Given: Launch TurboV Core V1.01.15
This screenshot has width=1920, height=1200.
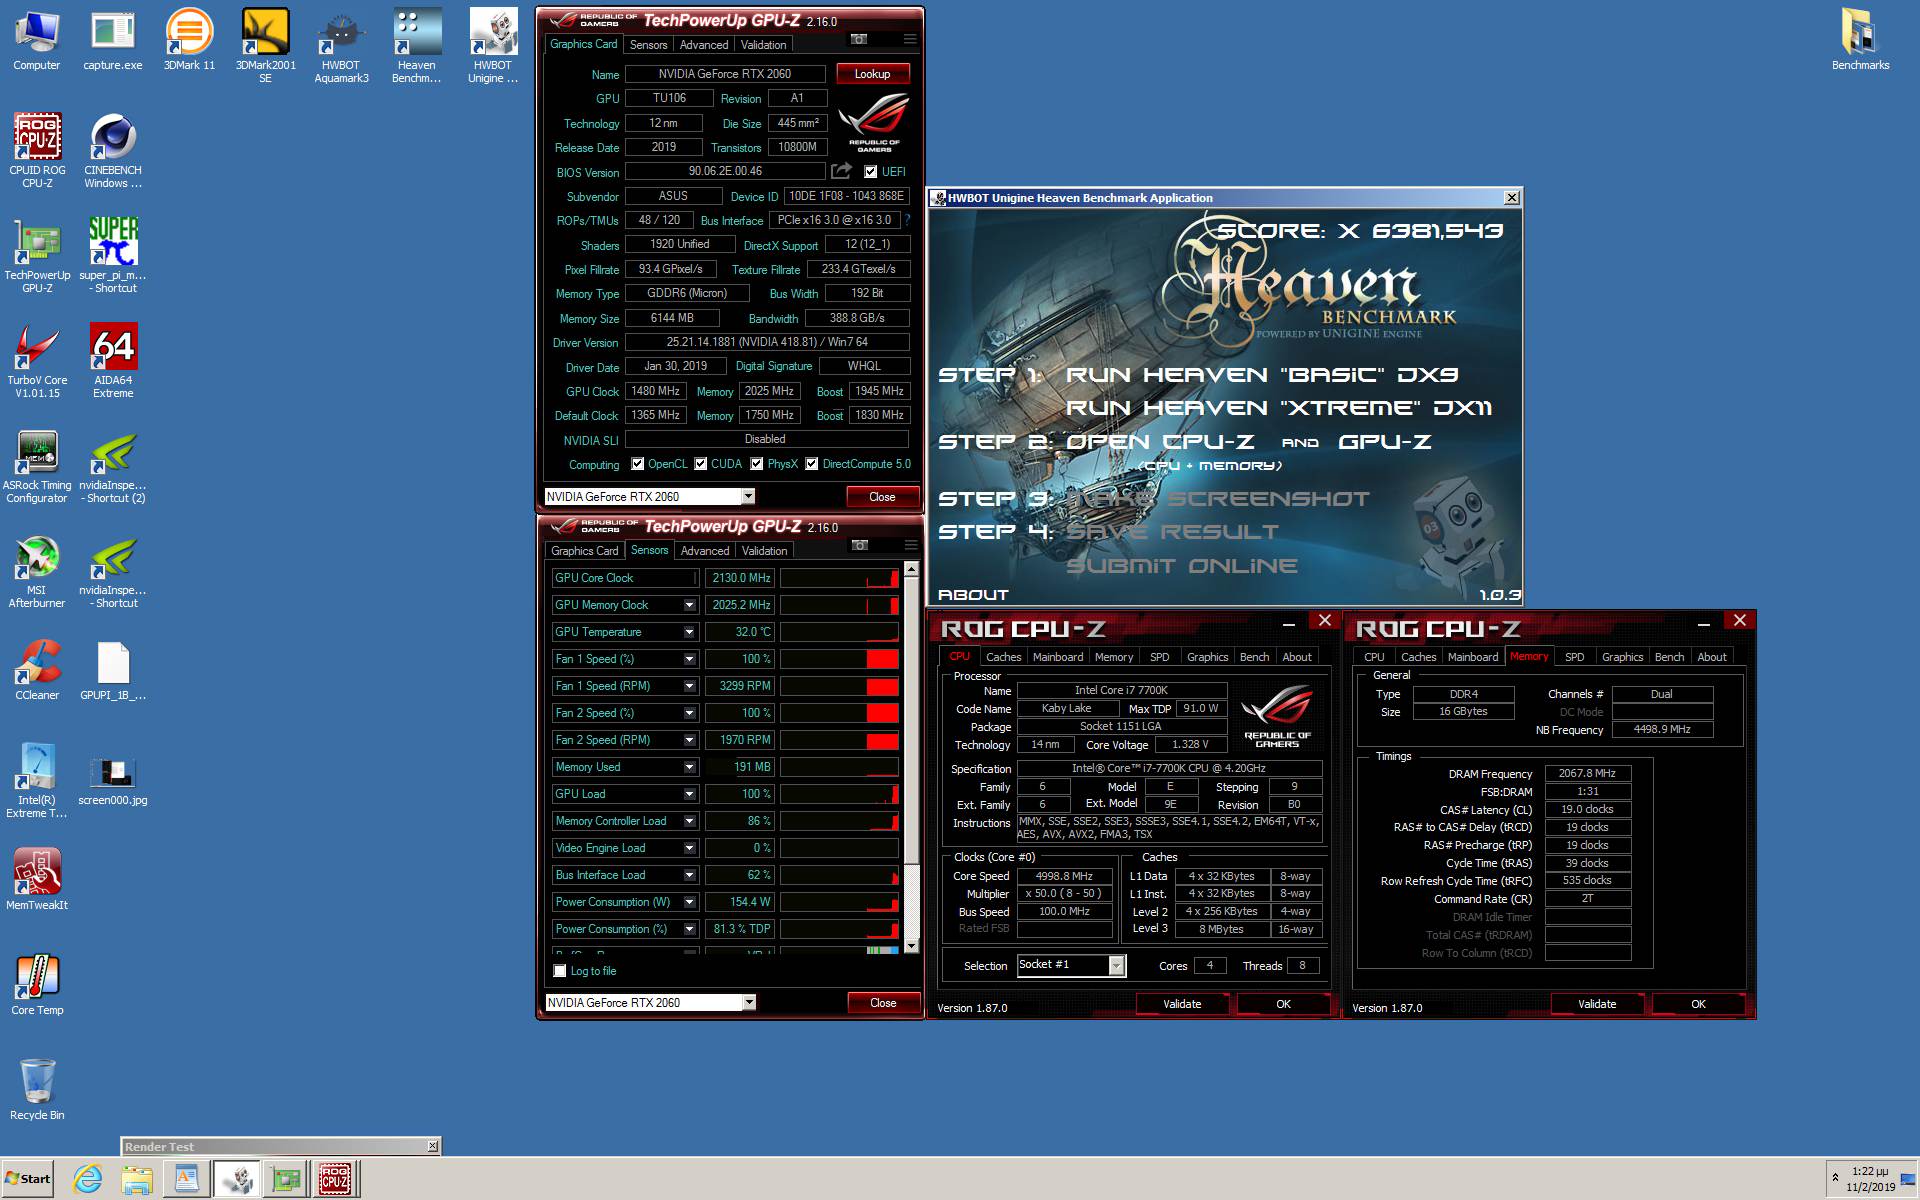Looking at the screenshot, I should pos(37,360).
